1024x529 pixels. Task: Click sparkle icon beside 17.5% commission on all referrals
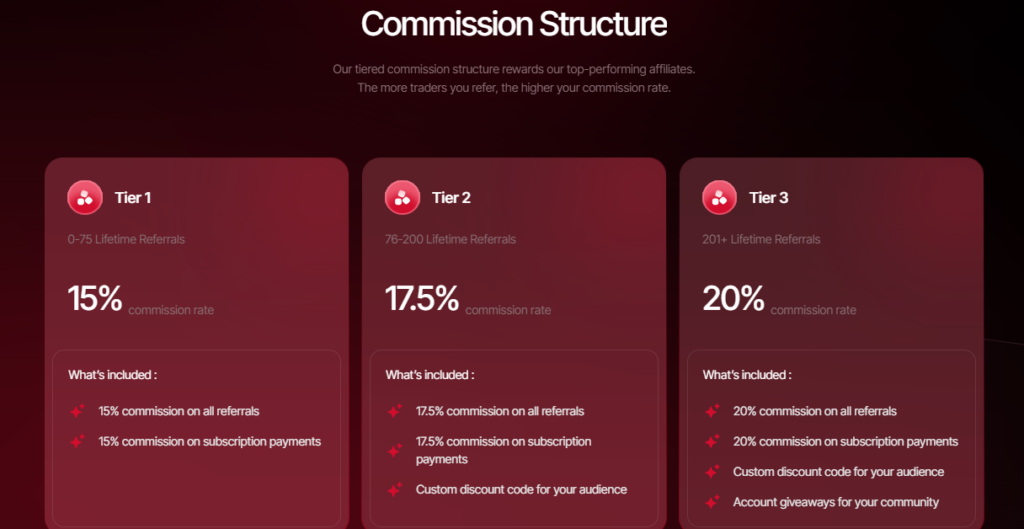point(394,411)
